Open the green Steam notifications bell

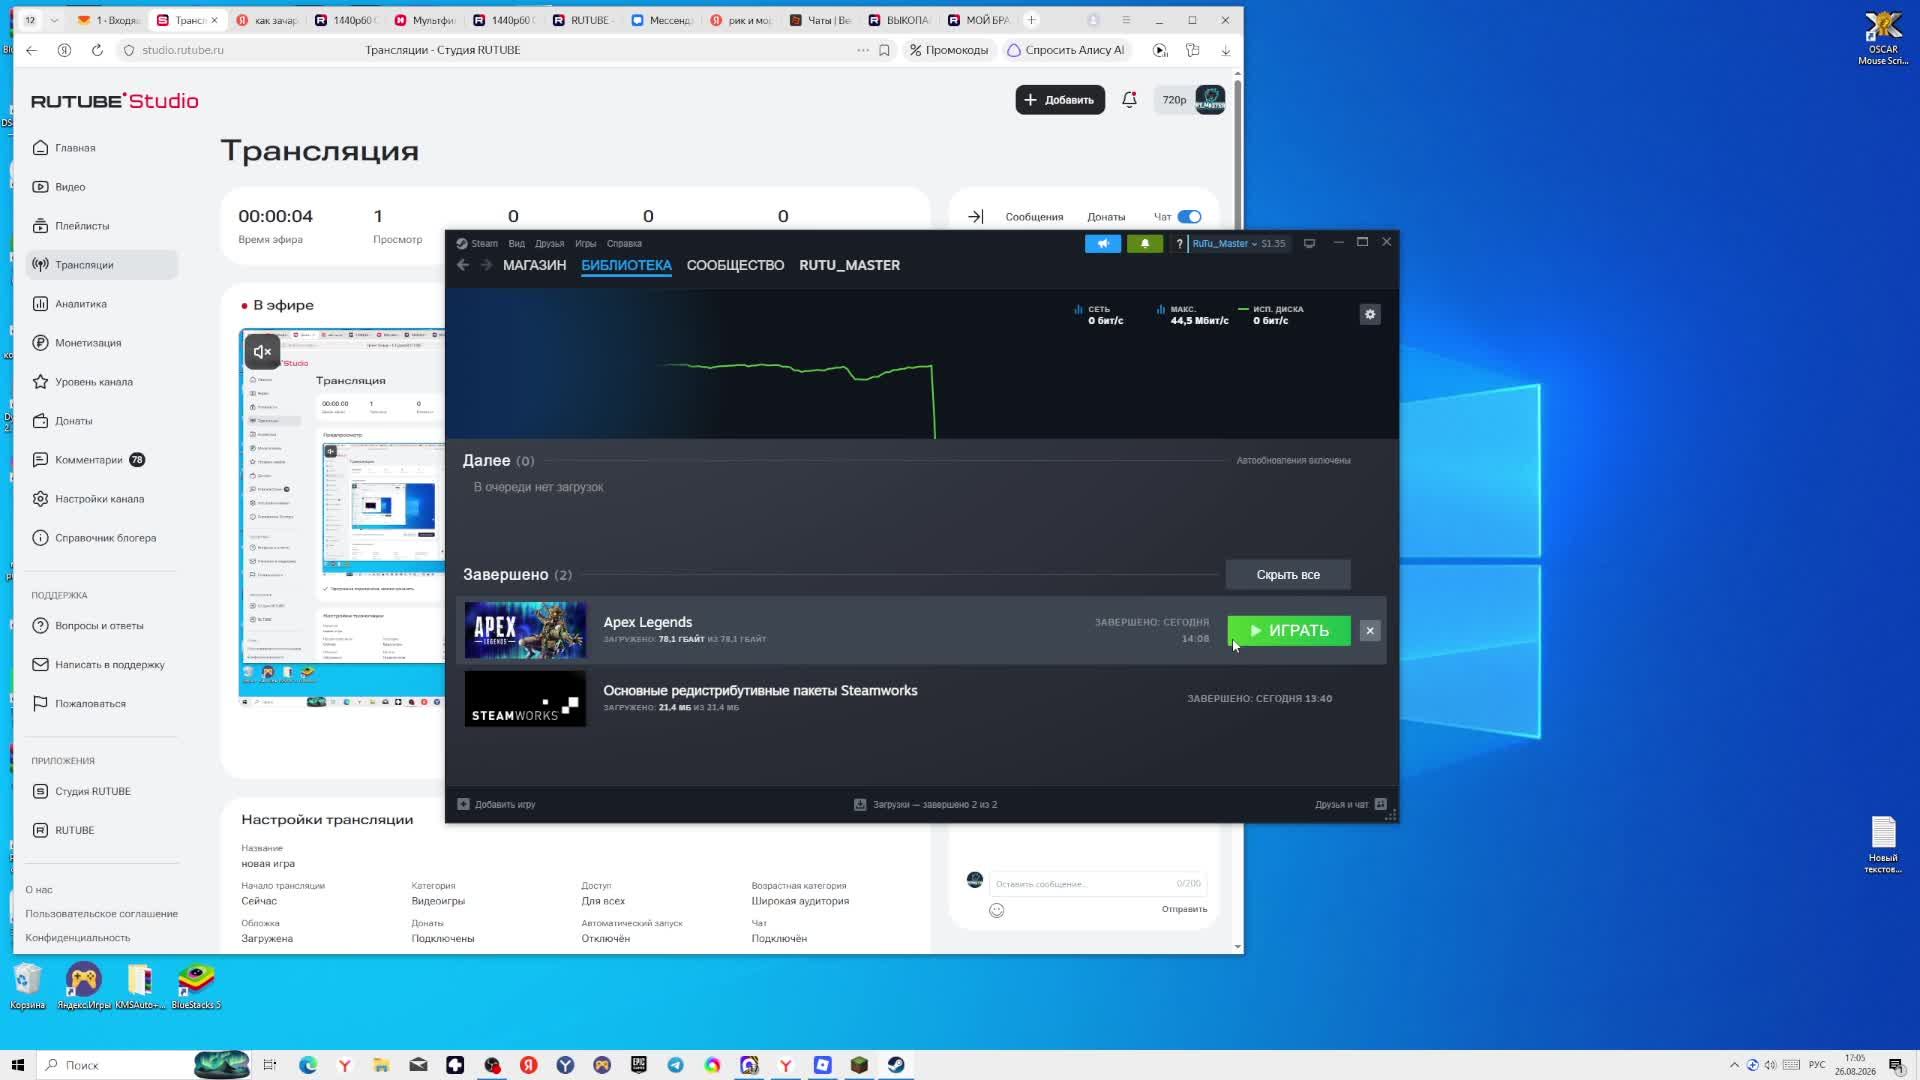(1145, 243)
